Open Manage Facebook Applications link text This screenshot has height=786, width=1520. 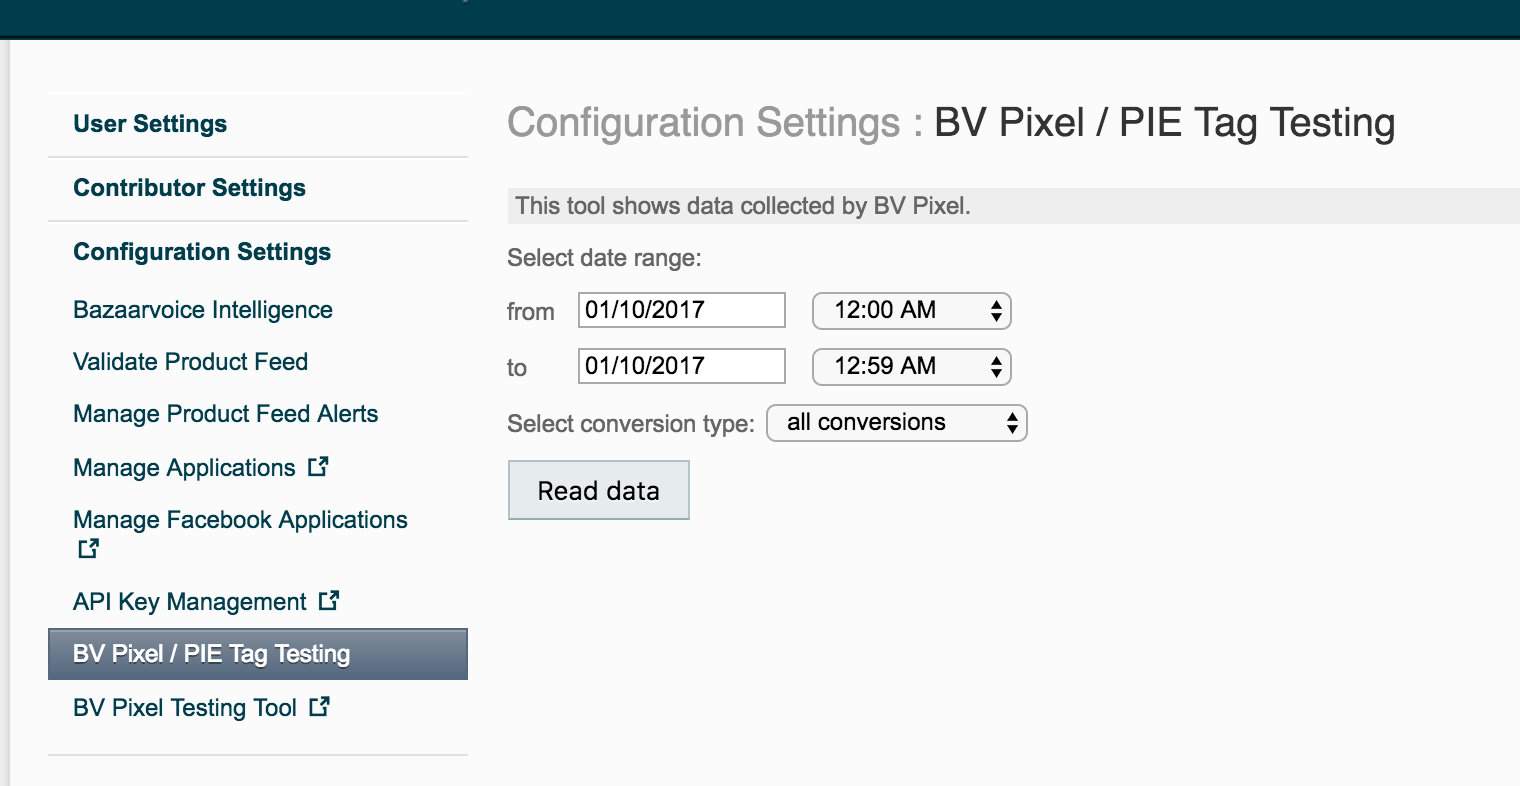click(241, 520)
